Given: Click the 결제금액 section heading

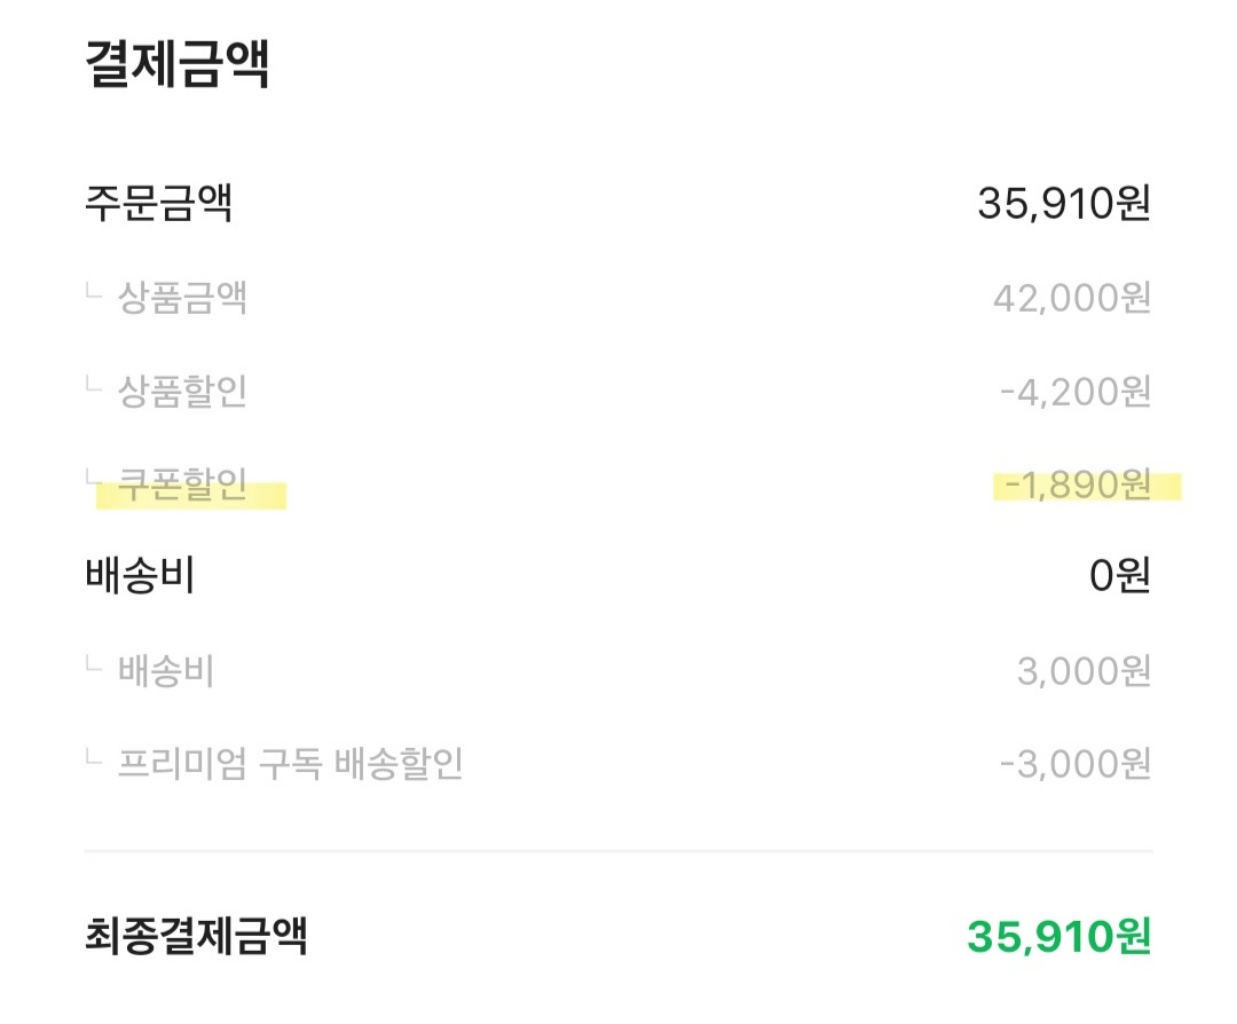Looking at the screenshot, I should [x=177, y=64].
